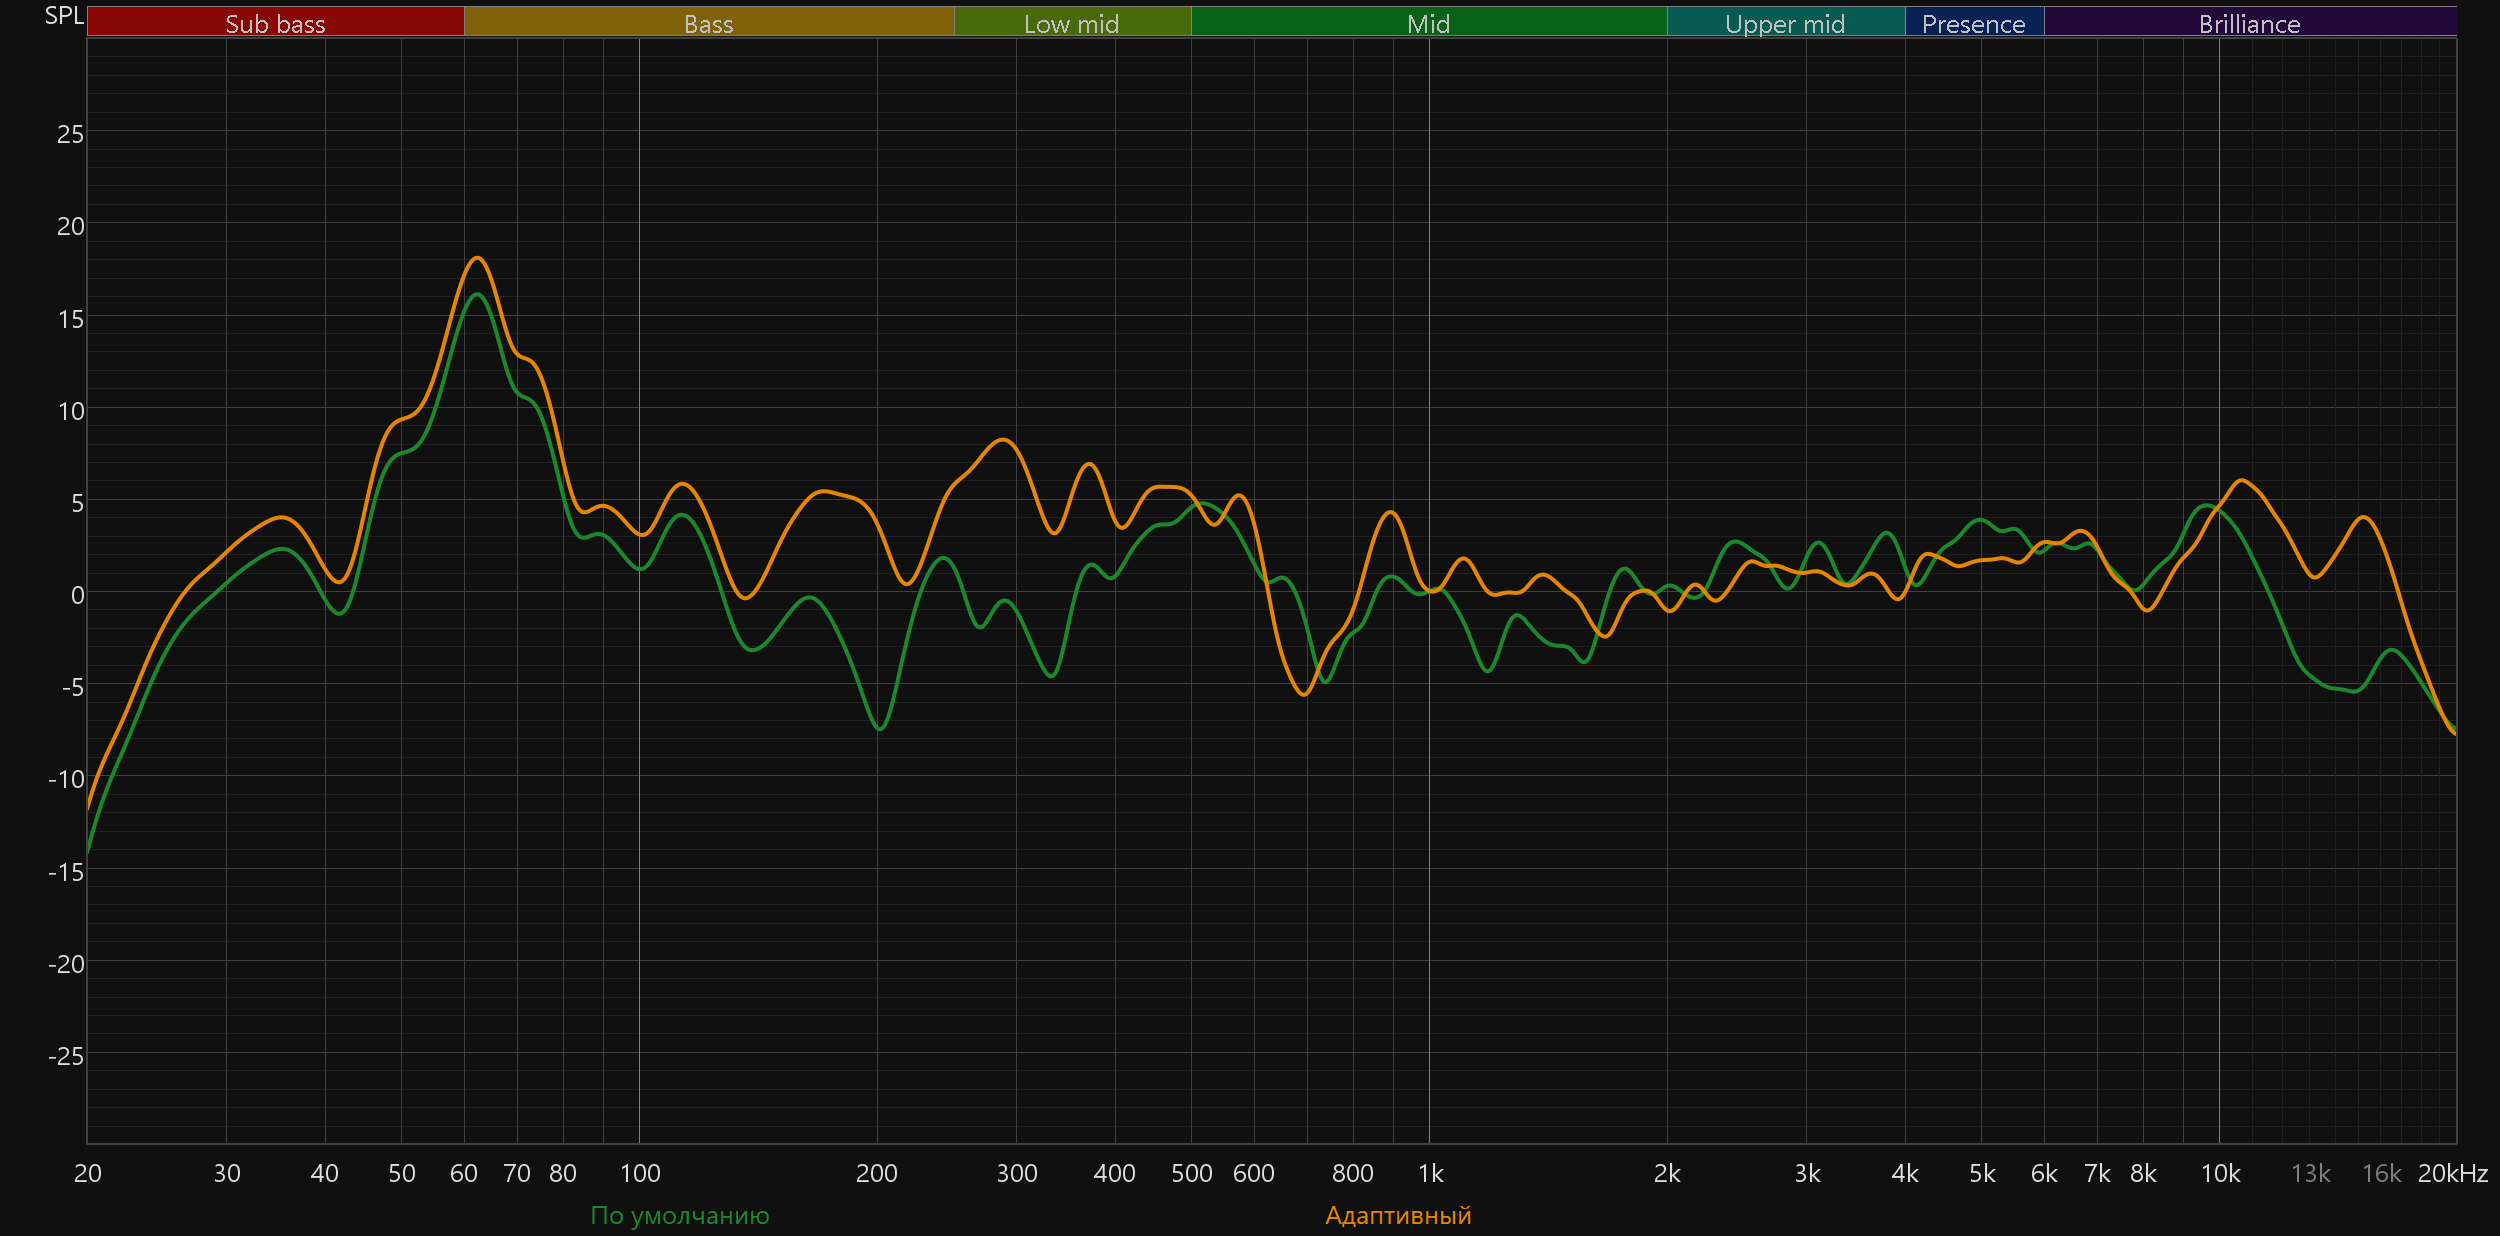Toggle the green 'По умолчанию' legend entry
Image resolution: width=2500 pixels, height=1236 pixels.
click(680, 1215)
